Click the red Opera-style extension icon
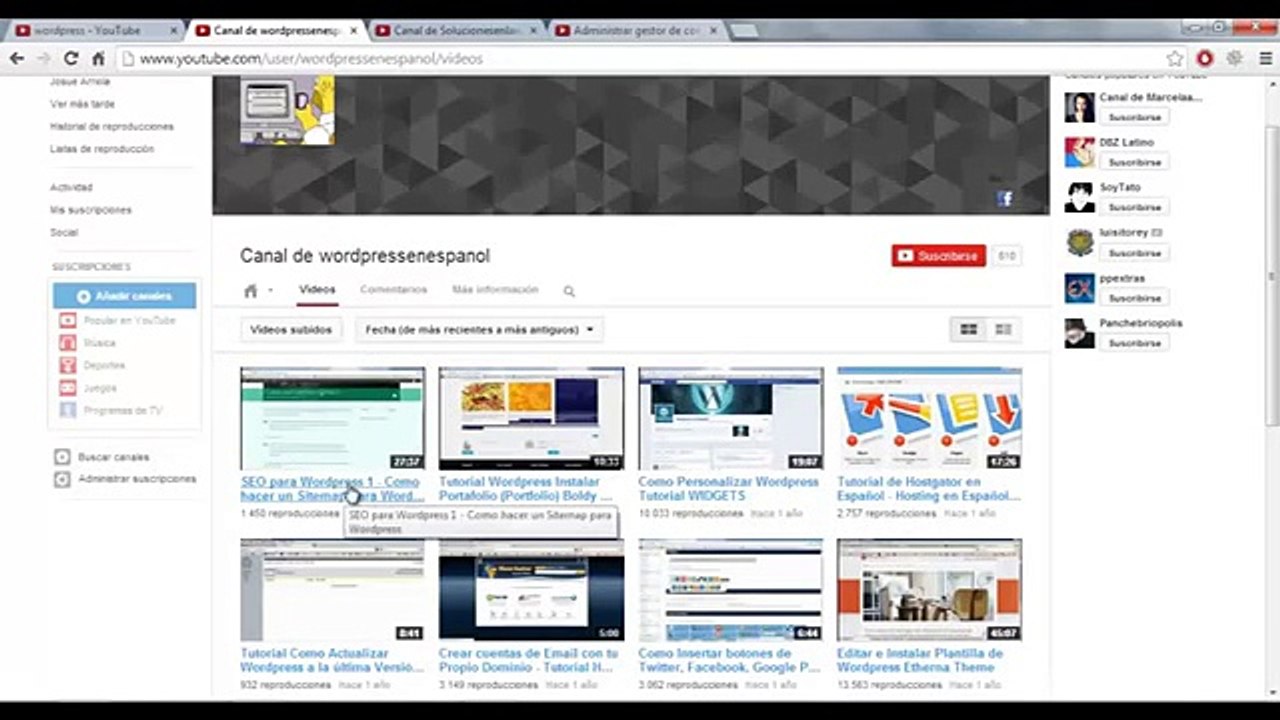The width and height of the screenshot is (1280, 720). coord(1205,59)
